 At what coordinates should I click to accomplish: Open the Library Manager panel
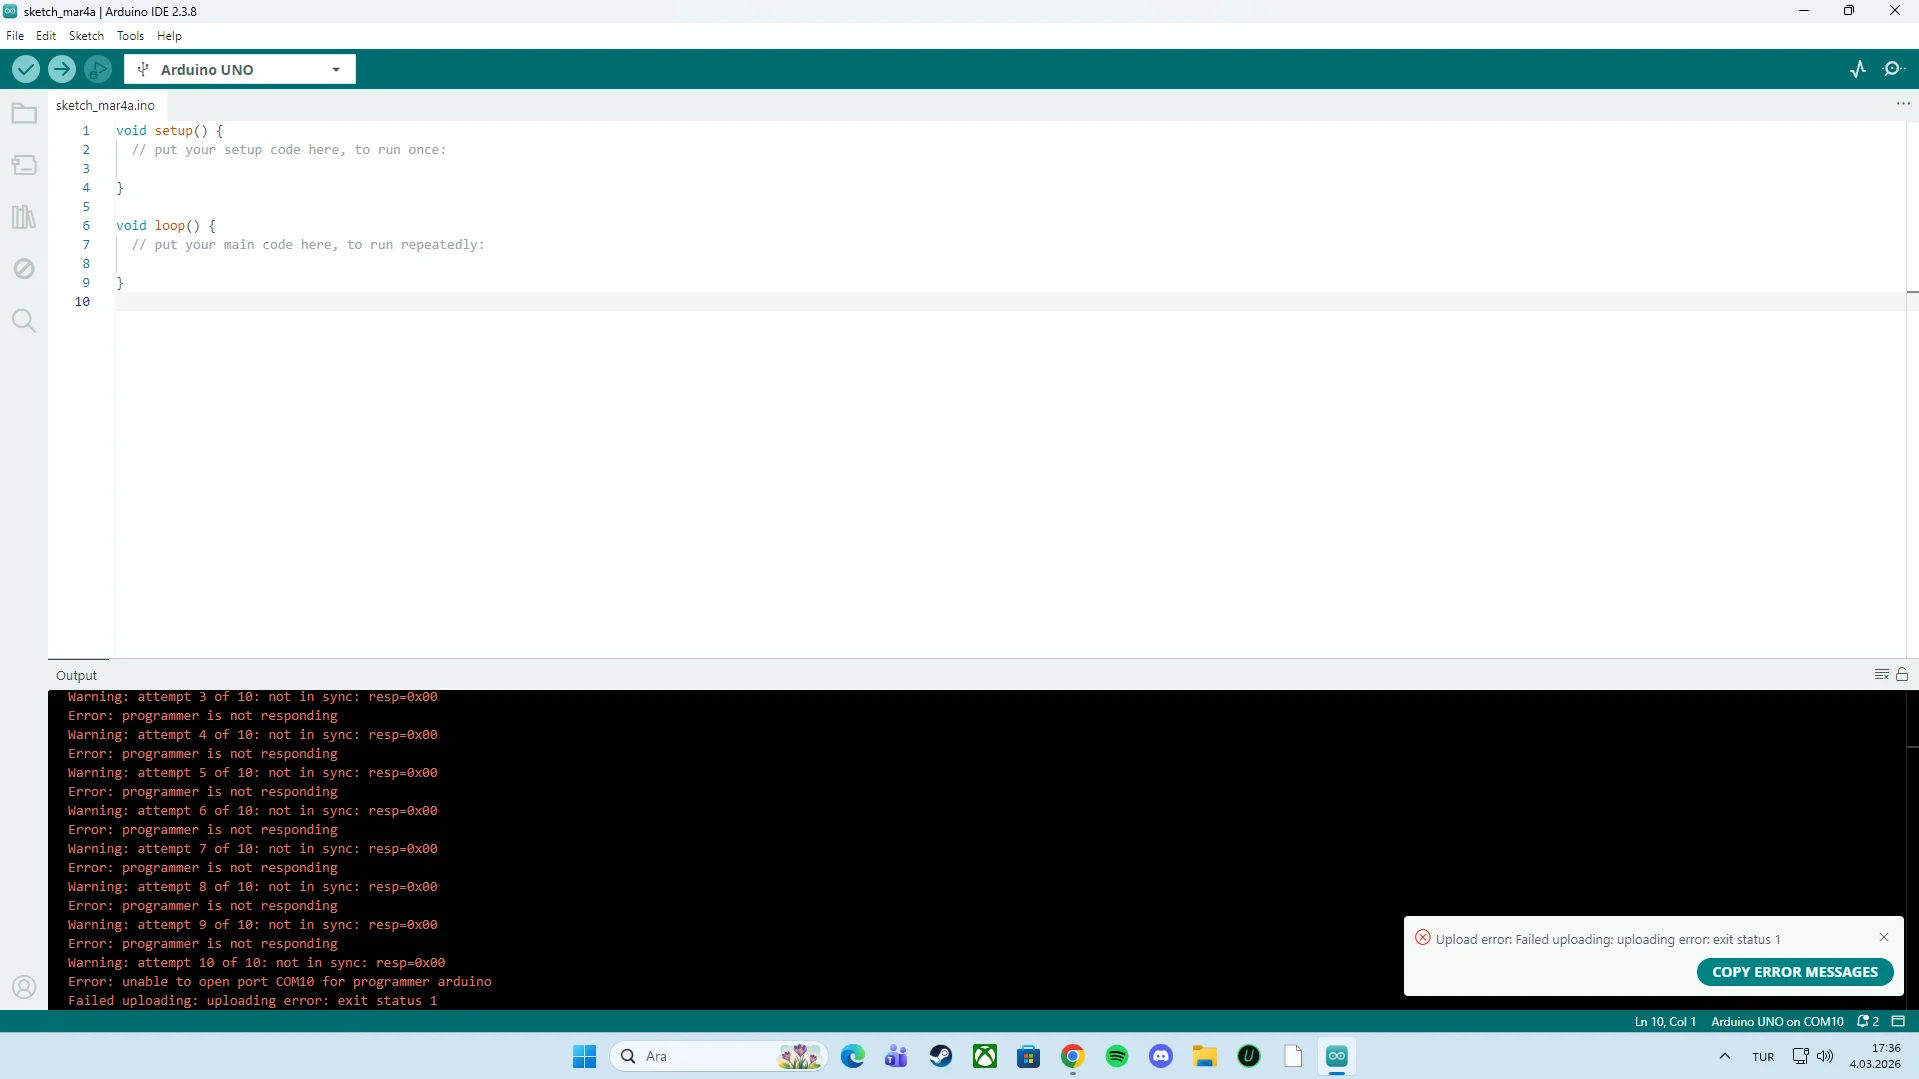[x=24, y=217]
